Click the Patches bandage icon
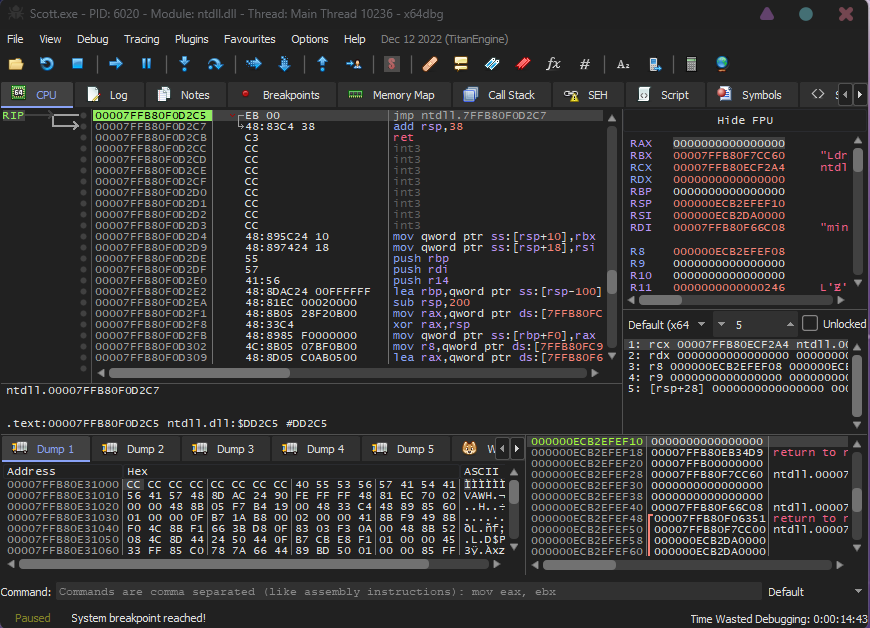 tap(430, 64)
